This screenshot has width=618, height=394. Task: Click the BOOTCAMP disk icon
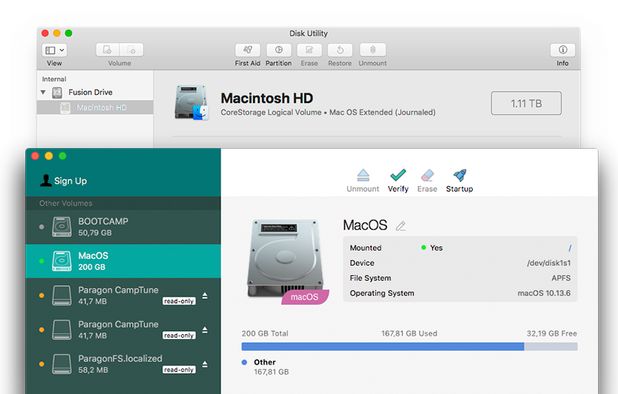[62, 227]
